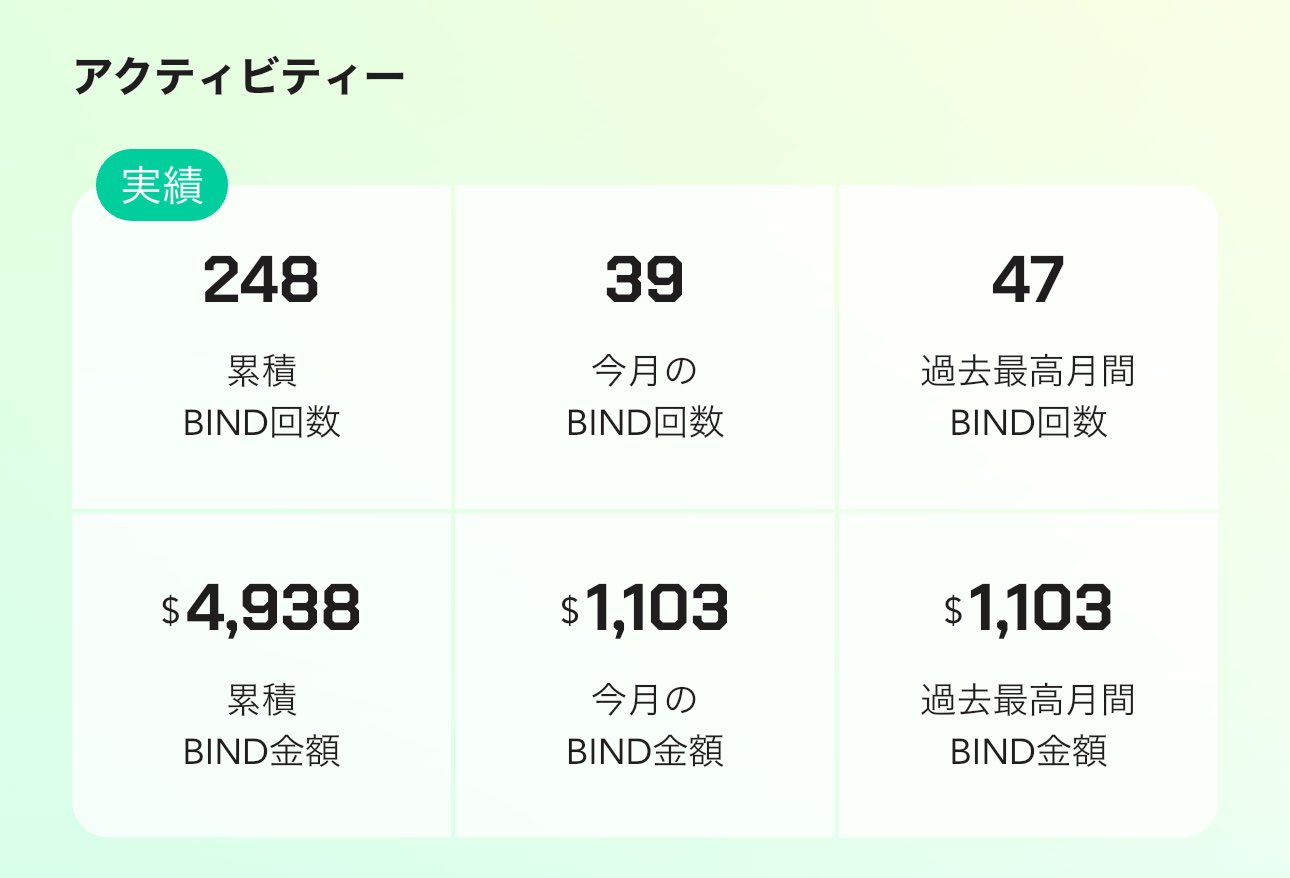Click the BIND回数 text under 過去最高月間
Image resolution: width=1290 pixels, height=878 pixels.
pyautogui.click(x=1028, y=423)
